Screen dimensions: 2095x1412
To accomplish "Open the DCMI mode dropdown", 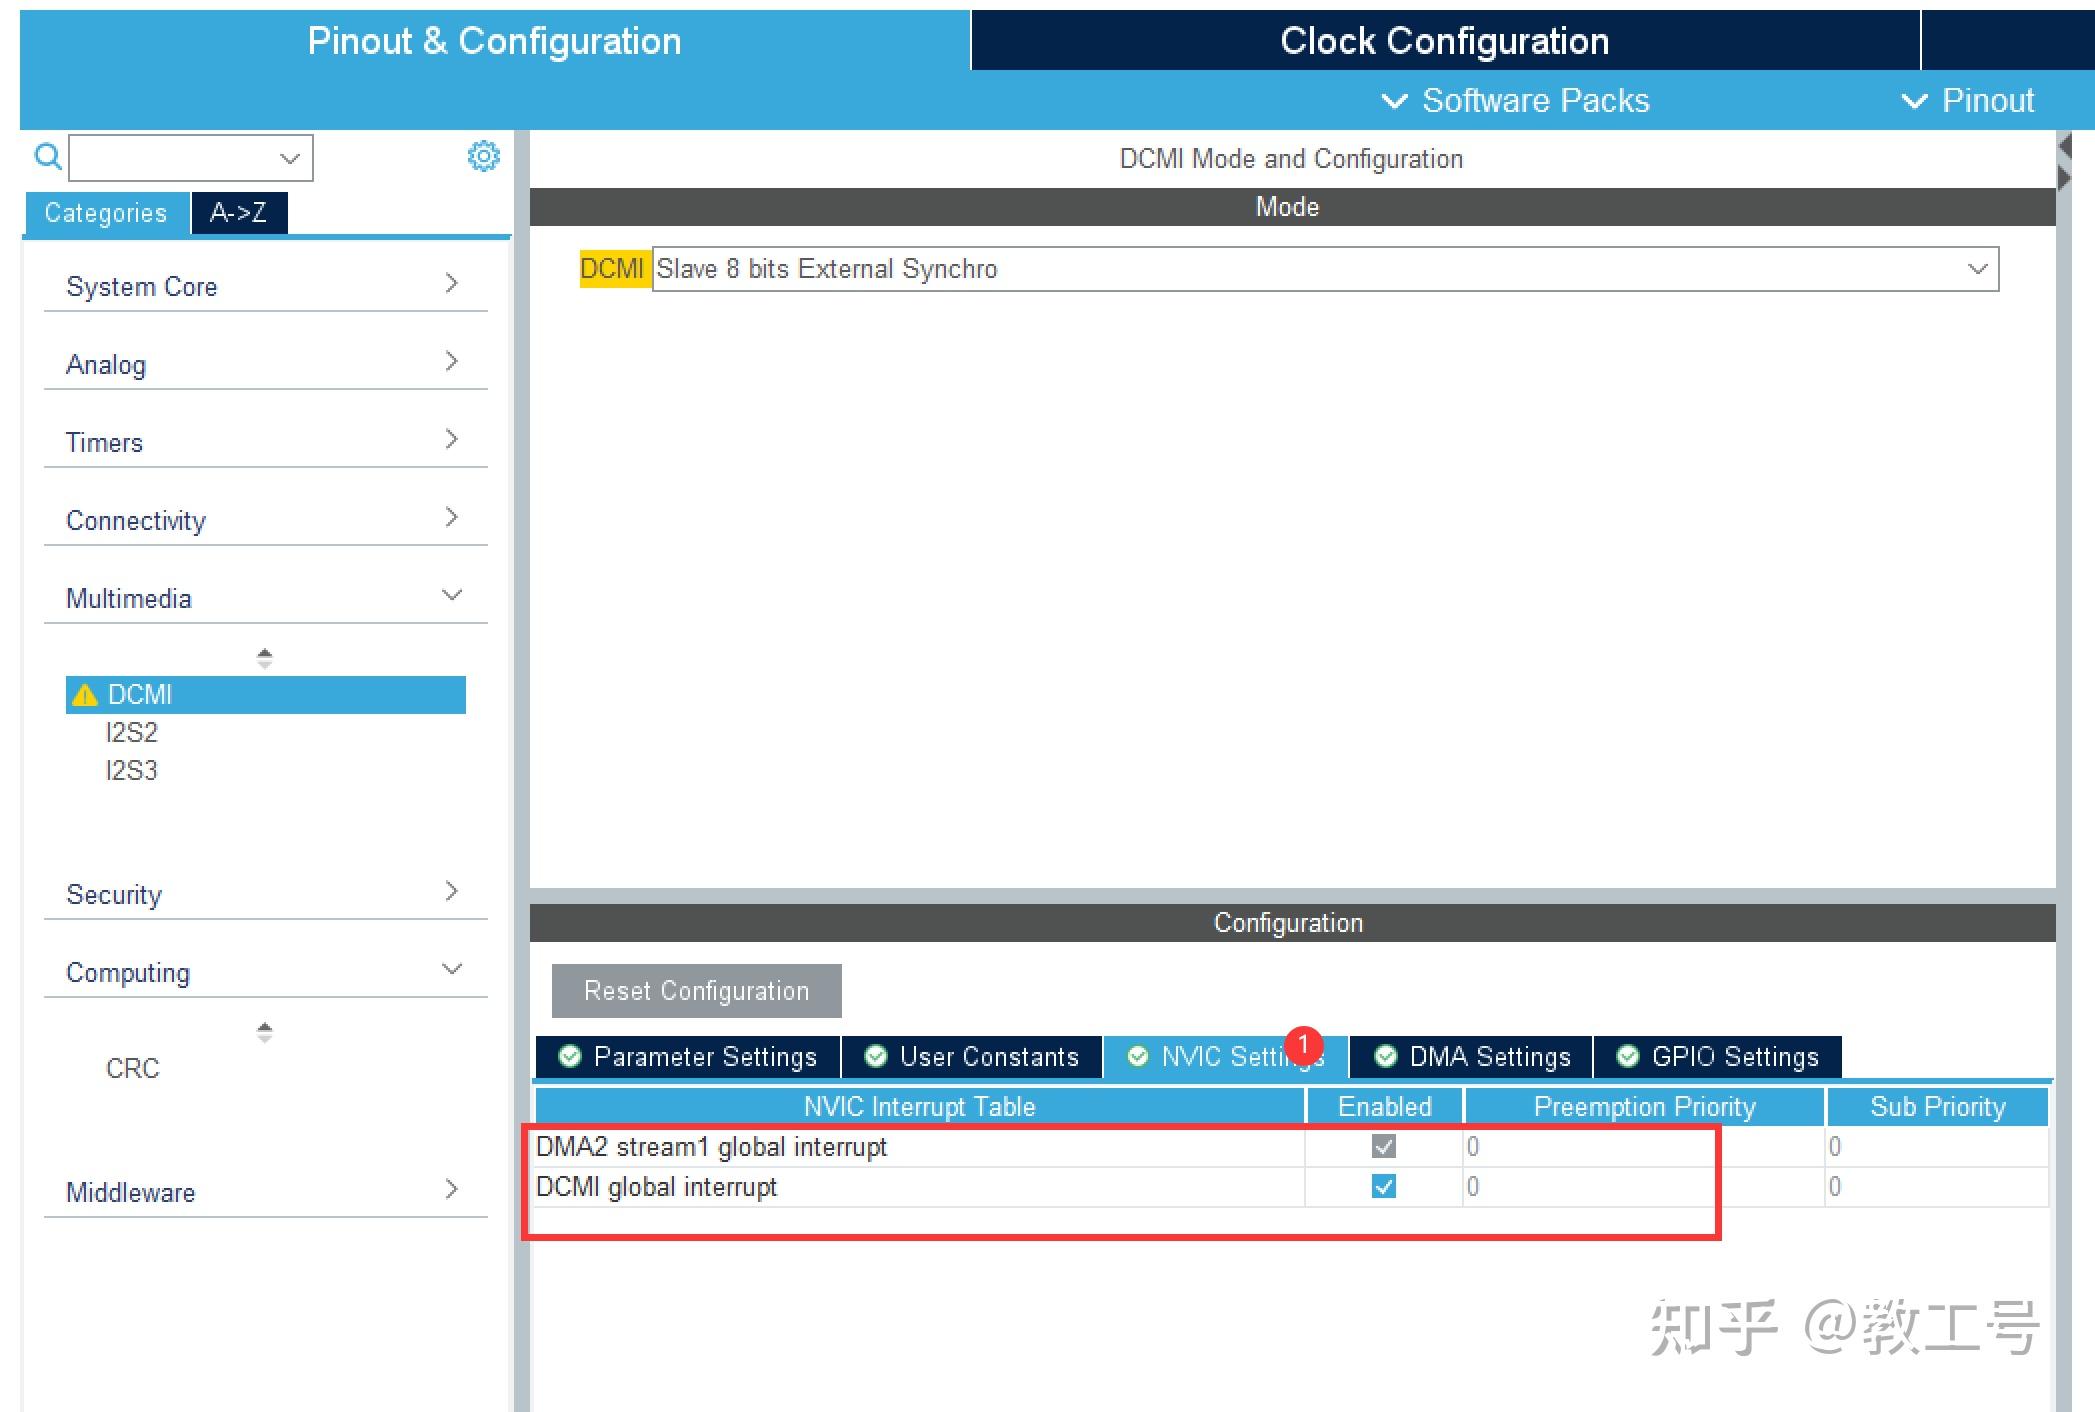I will 1977,268.
